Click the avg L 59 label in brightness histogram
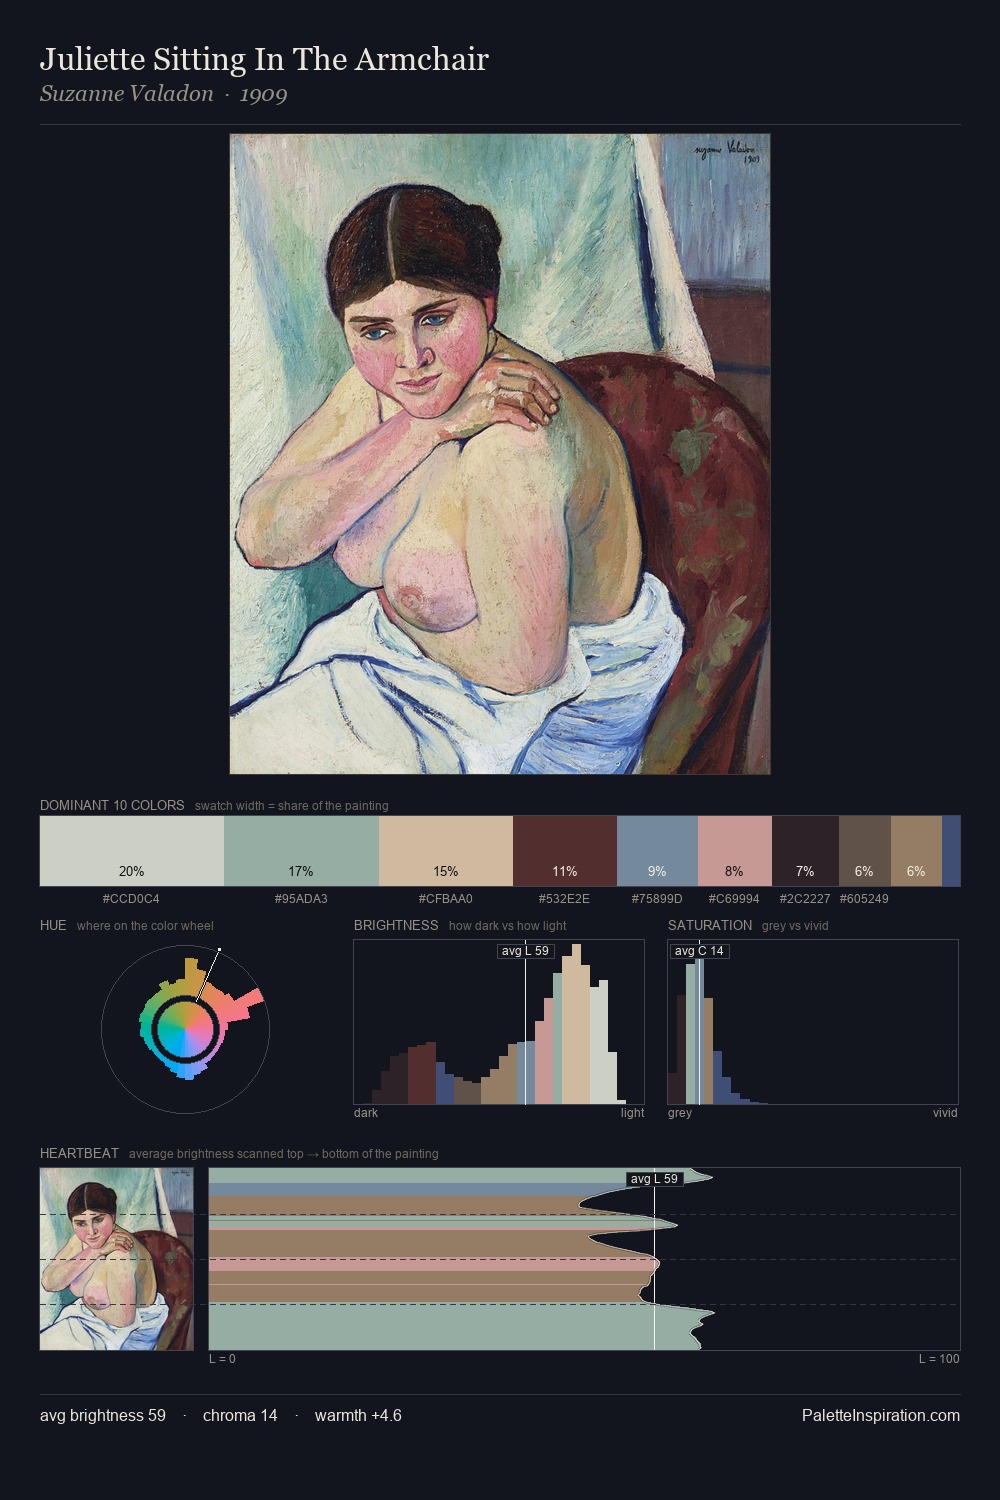Screen dimensions: 1000x1500 [526, 951]
